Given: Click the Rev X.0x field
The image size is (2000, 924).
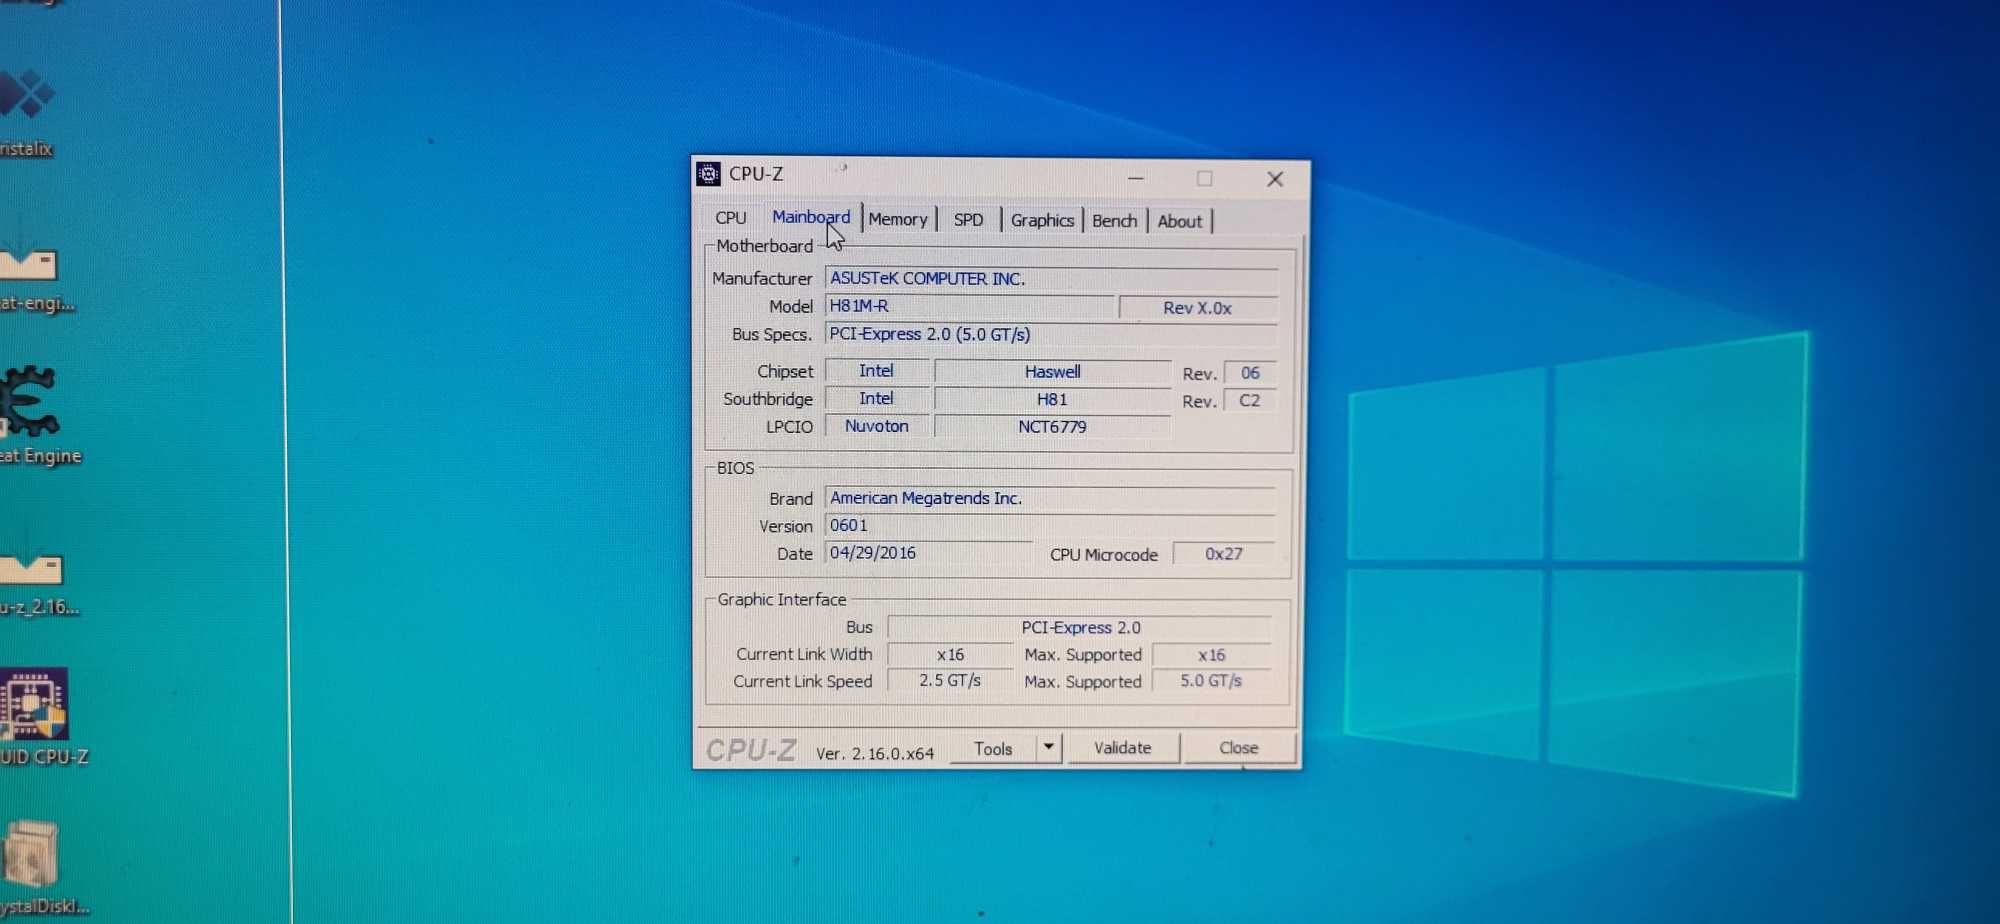Looking at the screenshot, I should click(1197, 308).
